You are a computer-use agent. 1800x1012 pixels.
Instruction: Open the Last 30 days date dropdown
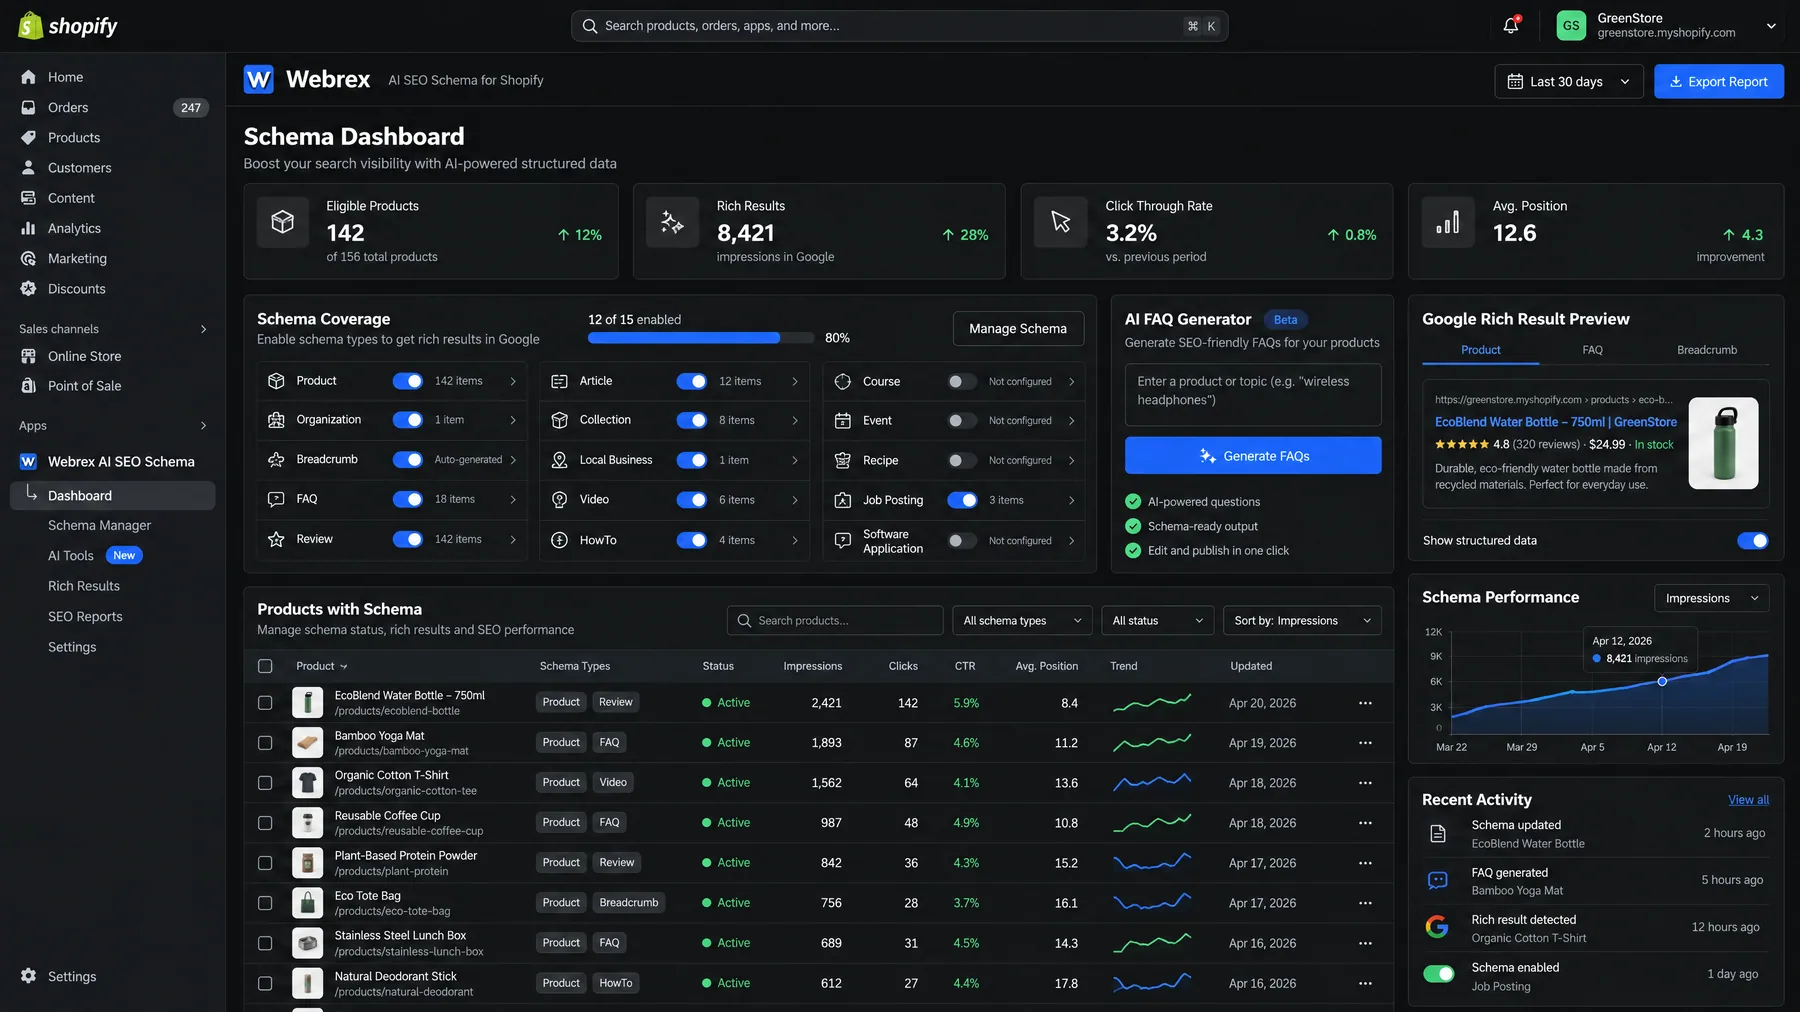[1569, 82]
